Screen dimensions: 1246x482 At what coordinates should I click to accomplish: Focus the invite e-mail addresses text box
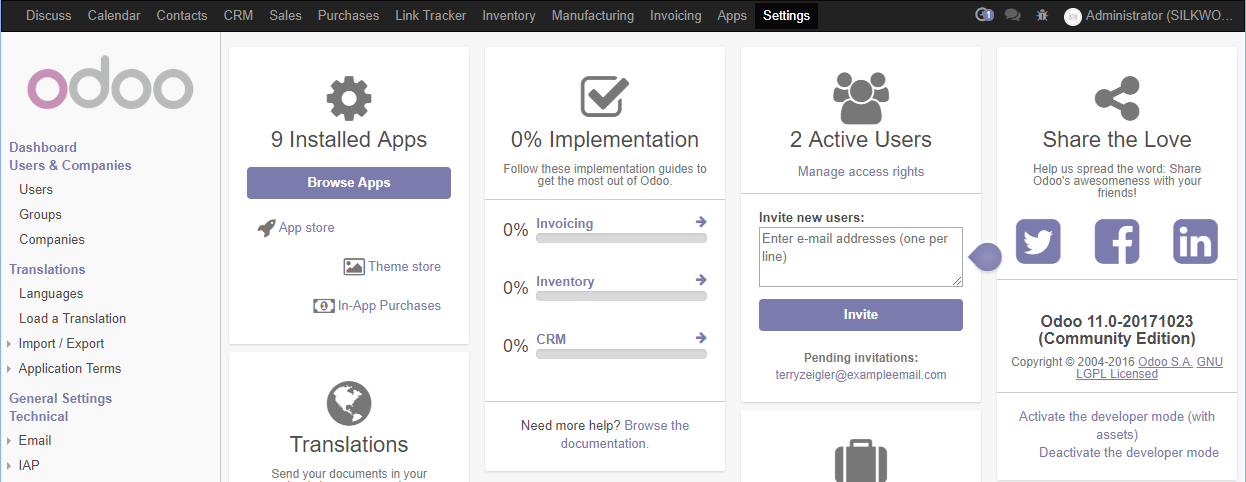coord(861,257)
